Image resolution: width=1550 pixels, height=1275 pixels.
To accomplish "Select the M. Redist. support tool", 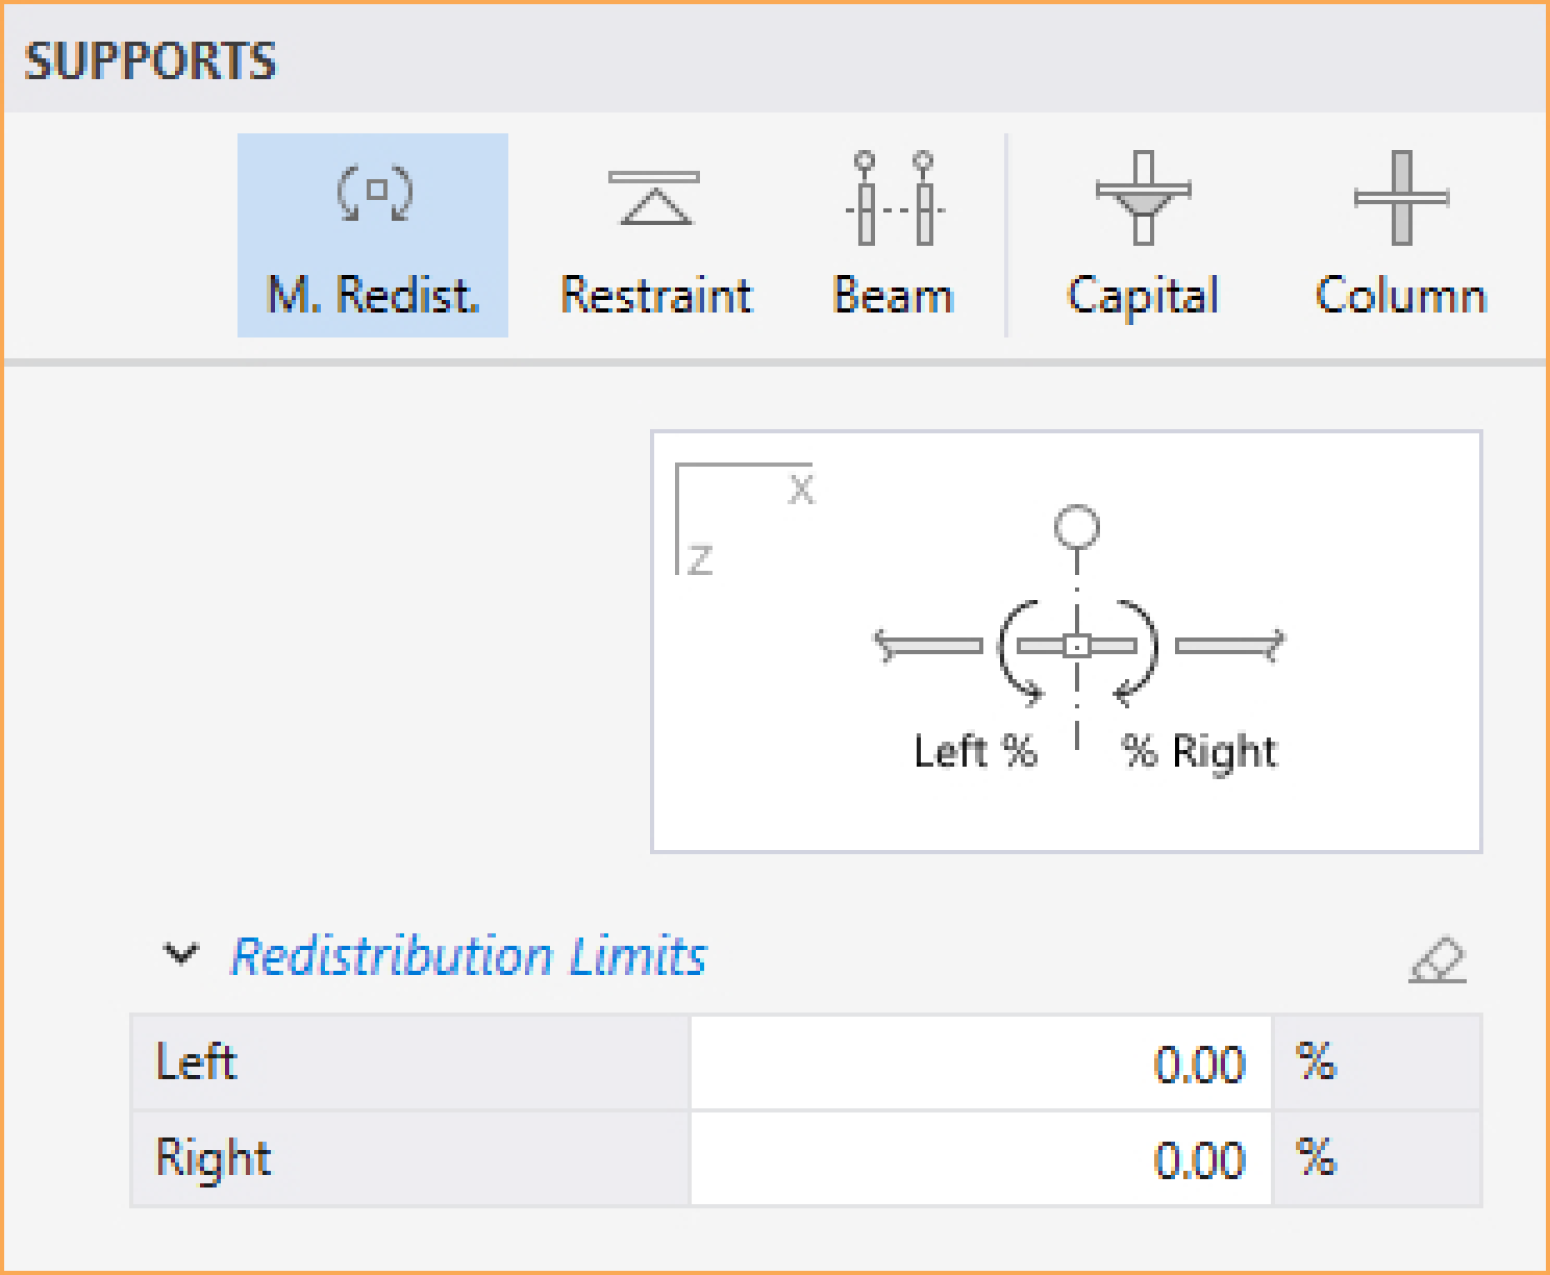I will coord(373,235).
